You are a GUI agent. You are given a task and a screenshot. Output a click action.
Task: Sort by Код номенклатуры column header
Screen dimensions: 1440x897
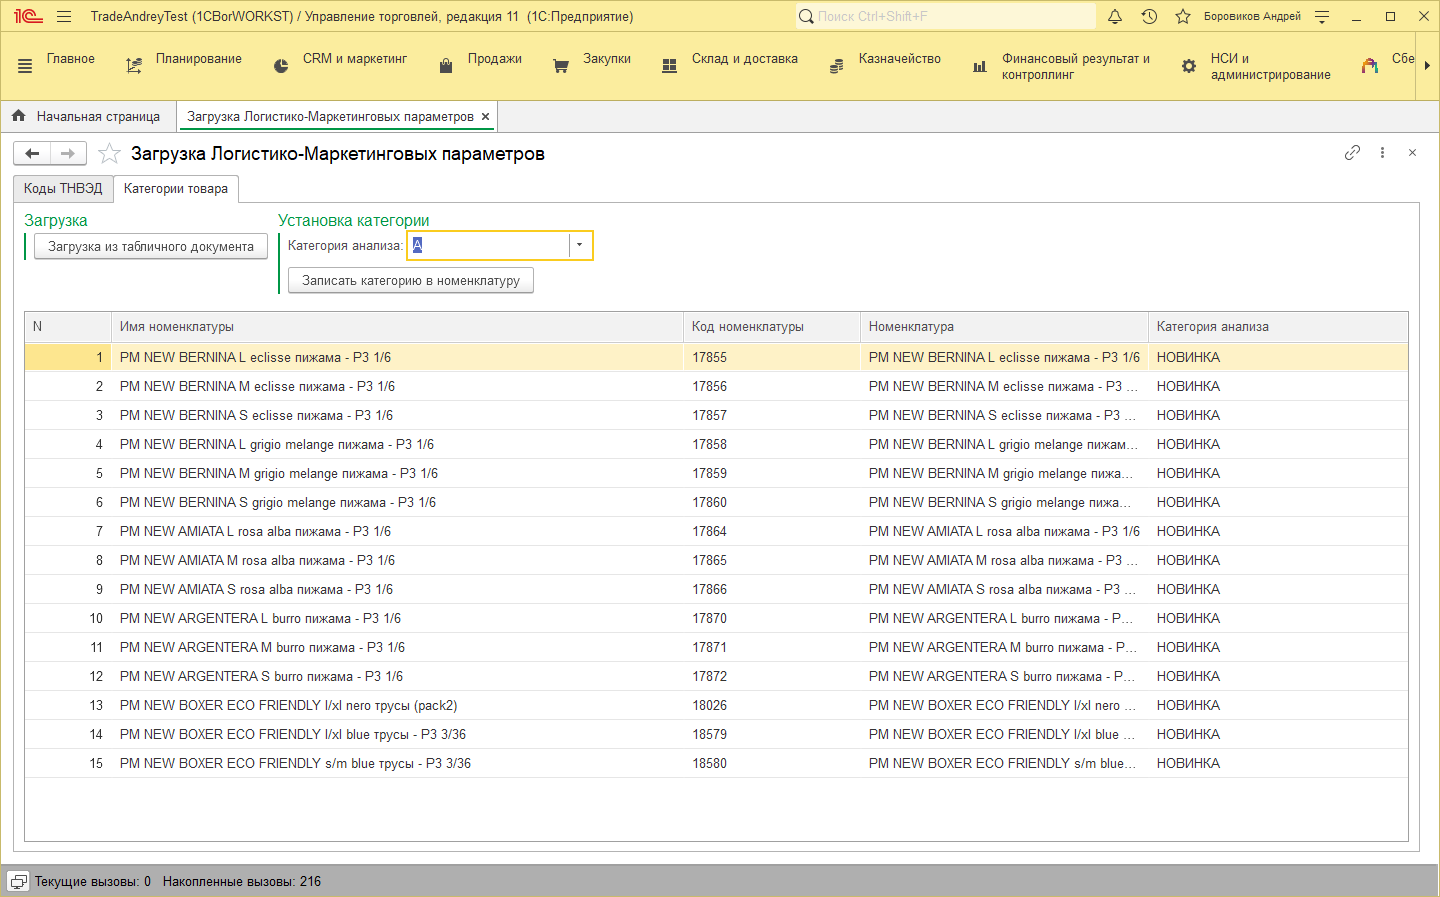[x=771, y=326]
